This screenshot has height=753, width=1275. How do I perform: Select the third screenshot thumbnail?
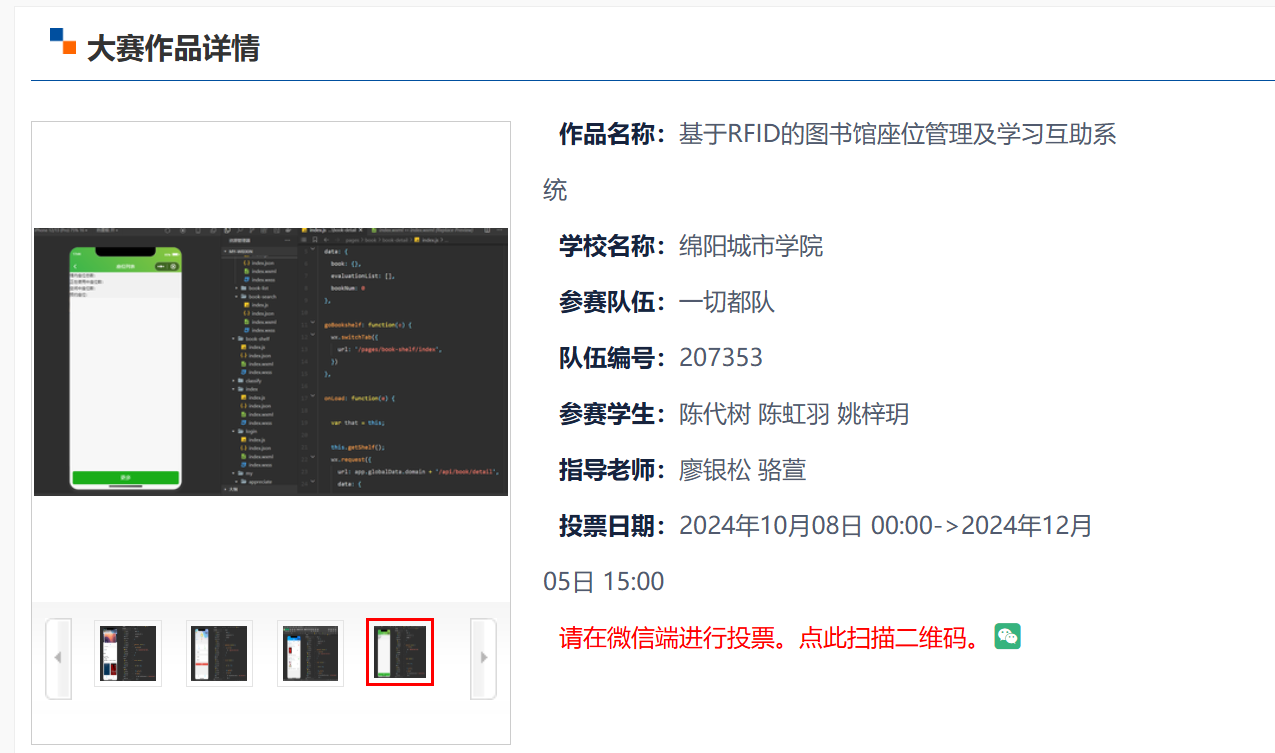[x=310, y=654]
